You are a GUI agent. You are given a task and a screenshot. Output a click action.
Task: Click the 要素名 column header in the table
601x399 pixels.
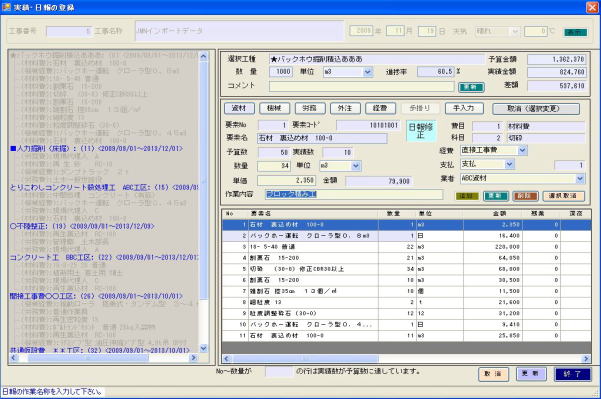click(313, 214)
